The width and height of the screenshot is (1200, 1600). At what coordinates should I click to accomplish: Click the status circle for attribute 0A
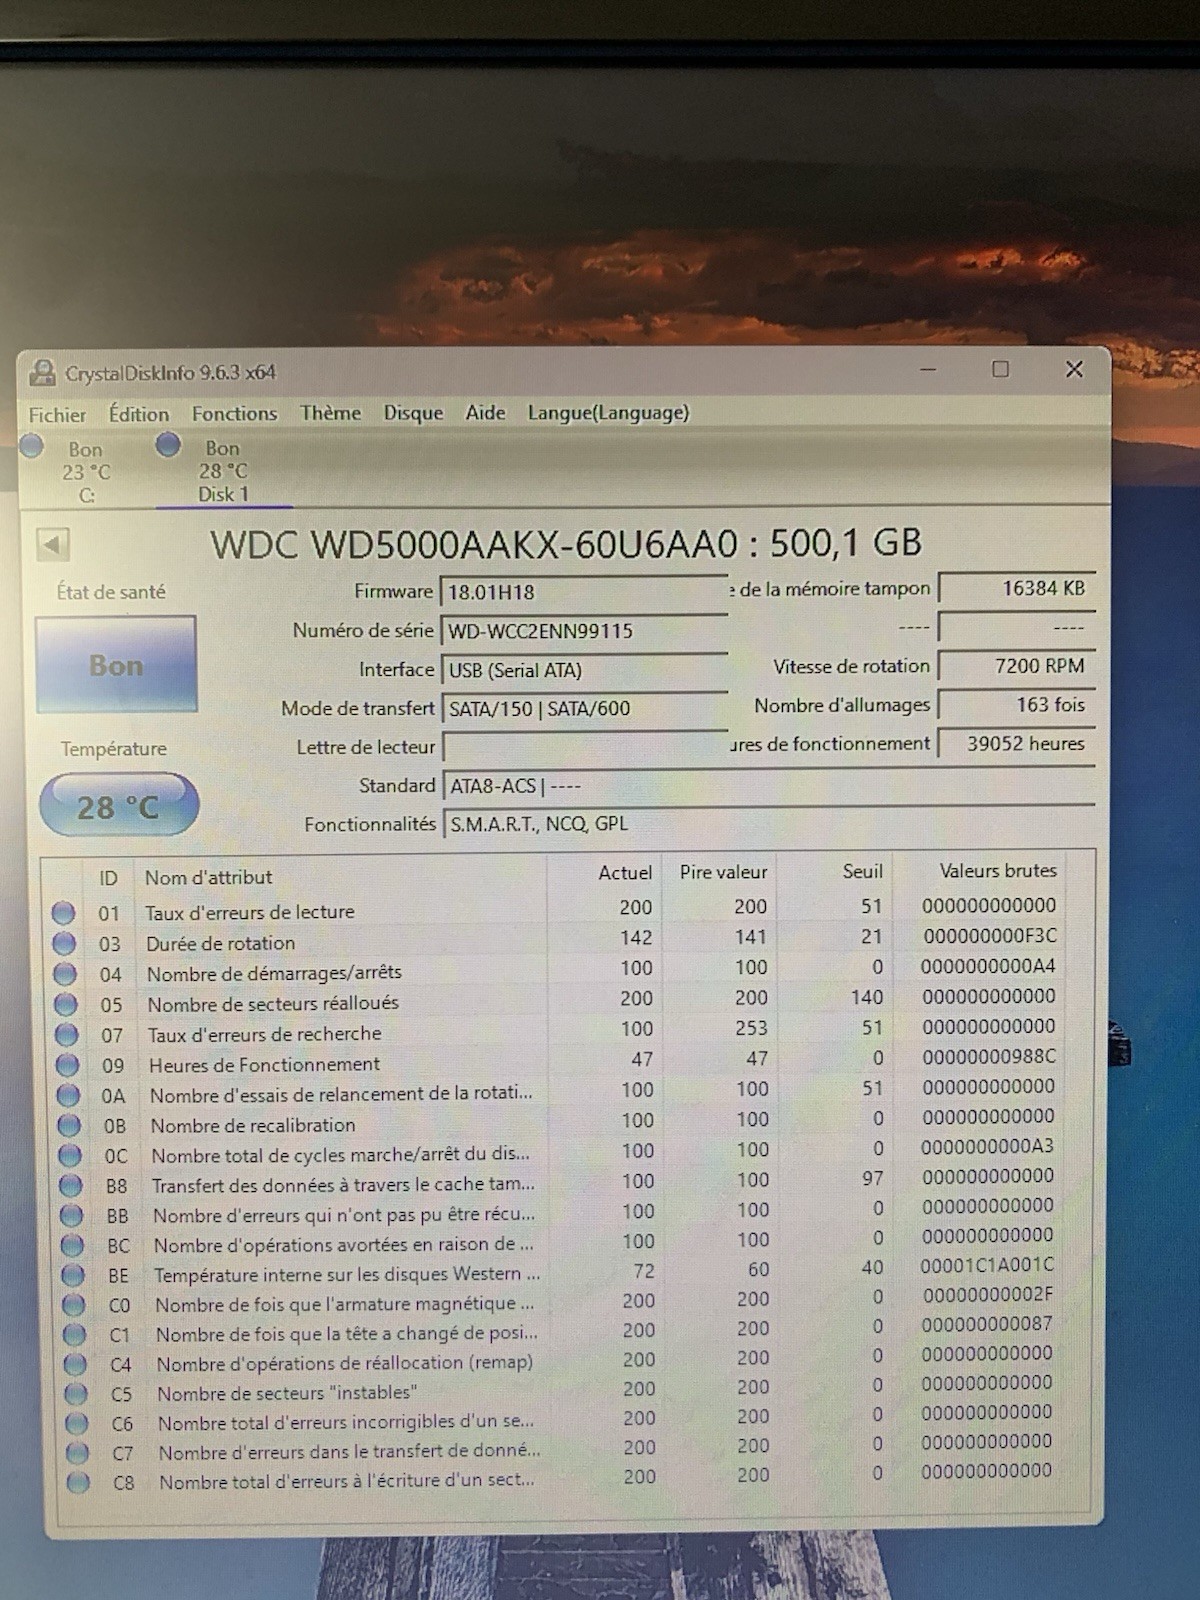click(x=68, y=1095)
